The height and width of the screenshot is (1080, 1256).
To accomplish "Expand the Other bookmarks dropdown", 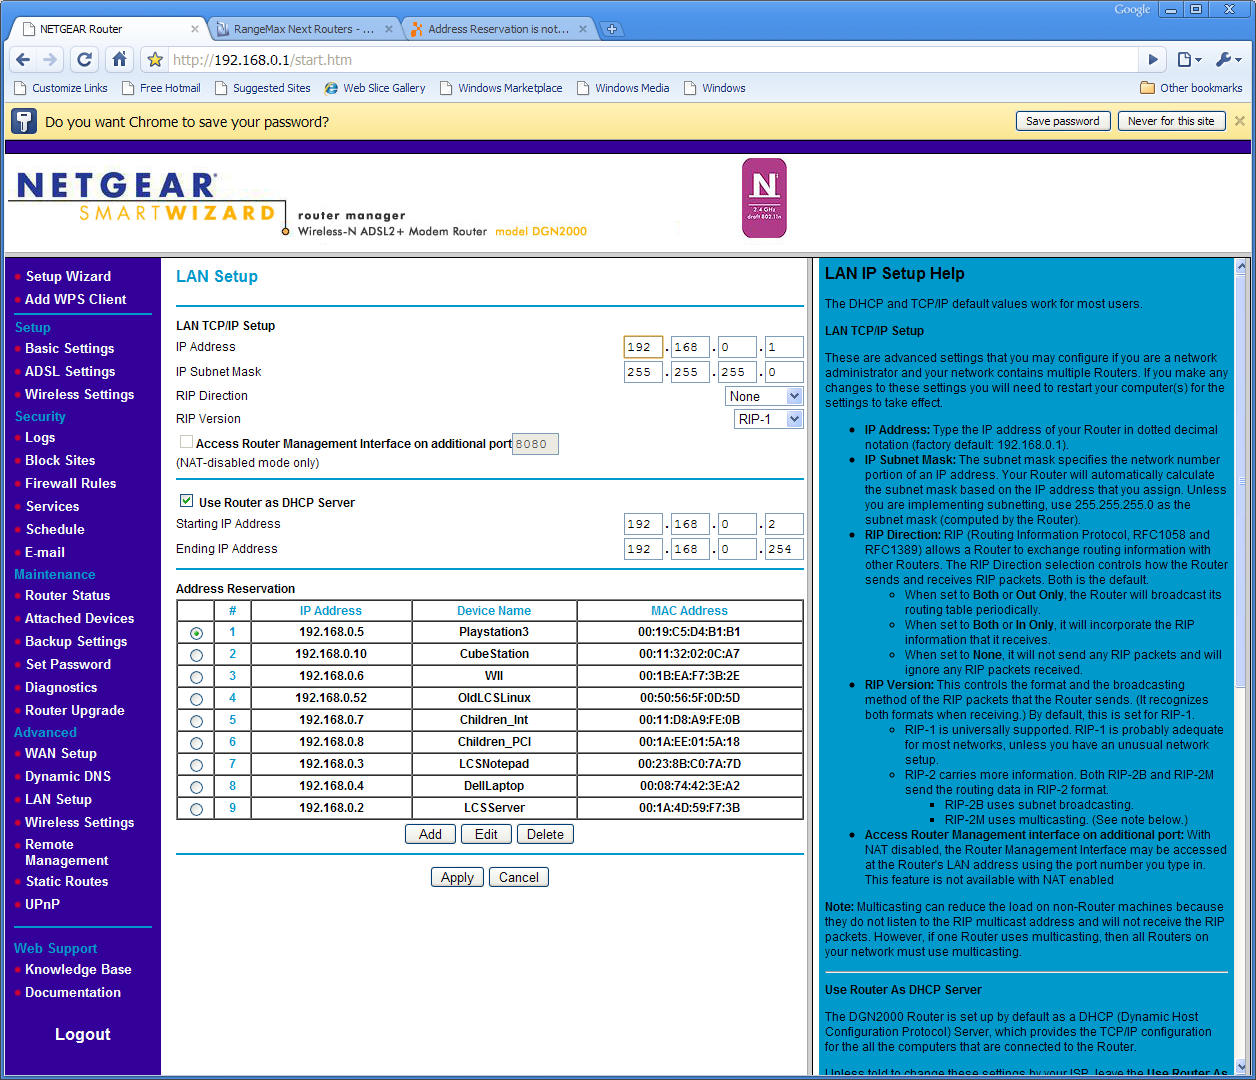I will point(1191,88).
